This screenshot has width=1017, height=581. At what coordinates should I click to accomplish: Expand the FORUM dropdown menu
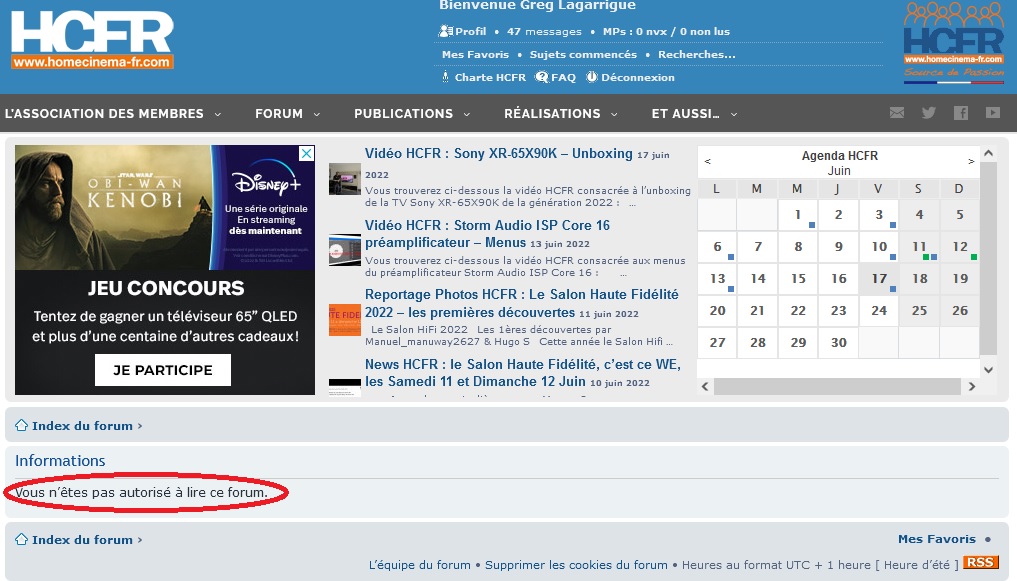tap(287, 113)
